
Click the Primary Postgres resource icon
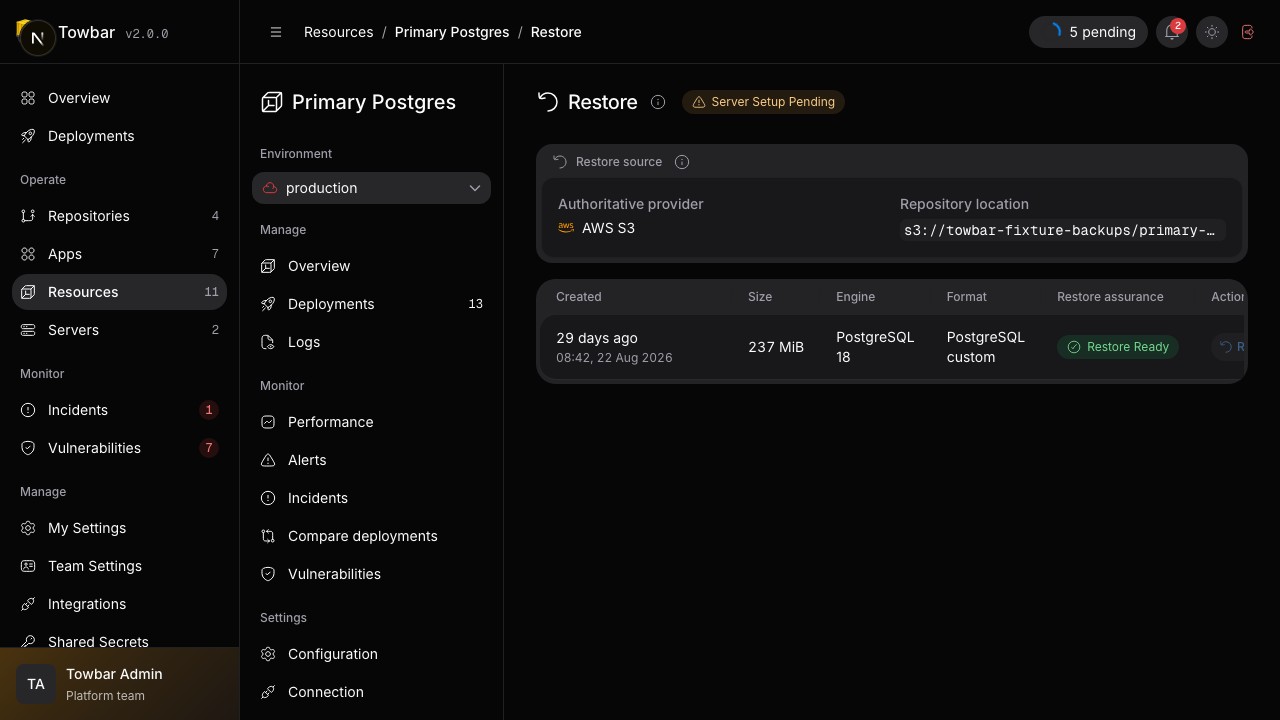[271, 102]
